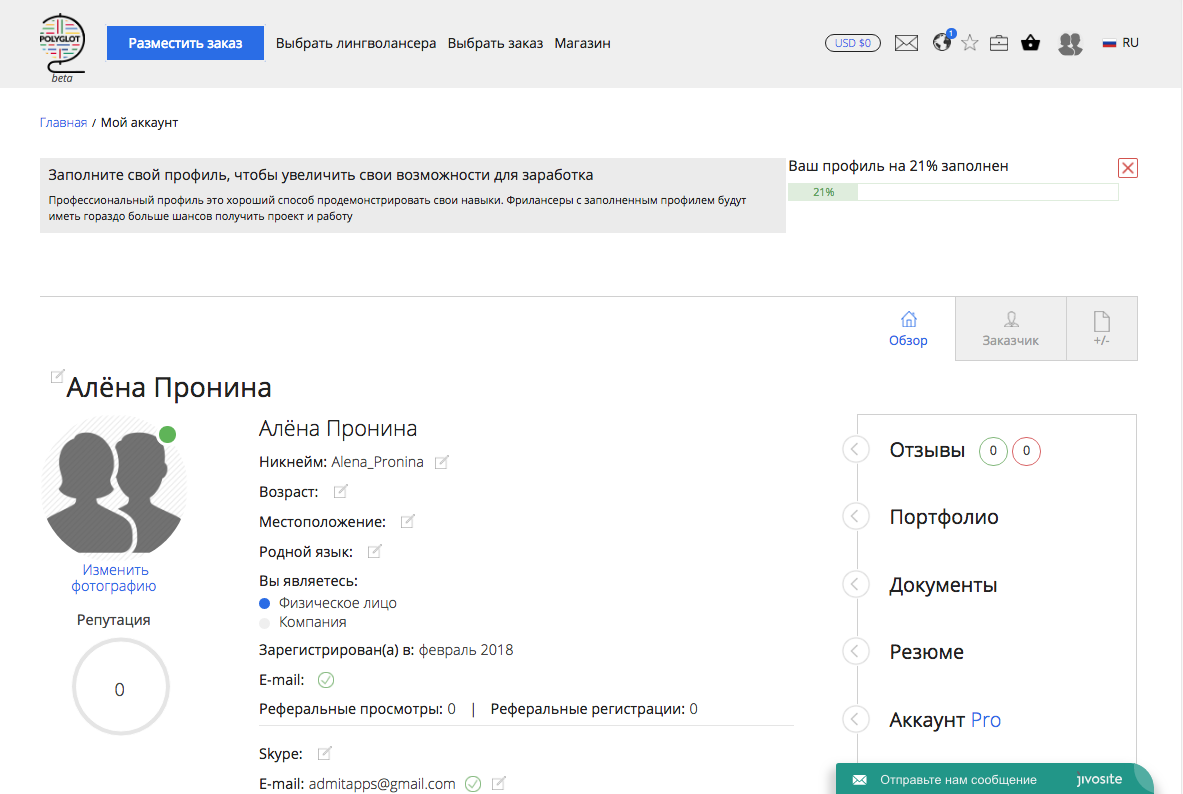The image size is (1183, 794).
Task: Open favorites via the star icon
Action: 969,43
